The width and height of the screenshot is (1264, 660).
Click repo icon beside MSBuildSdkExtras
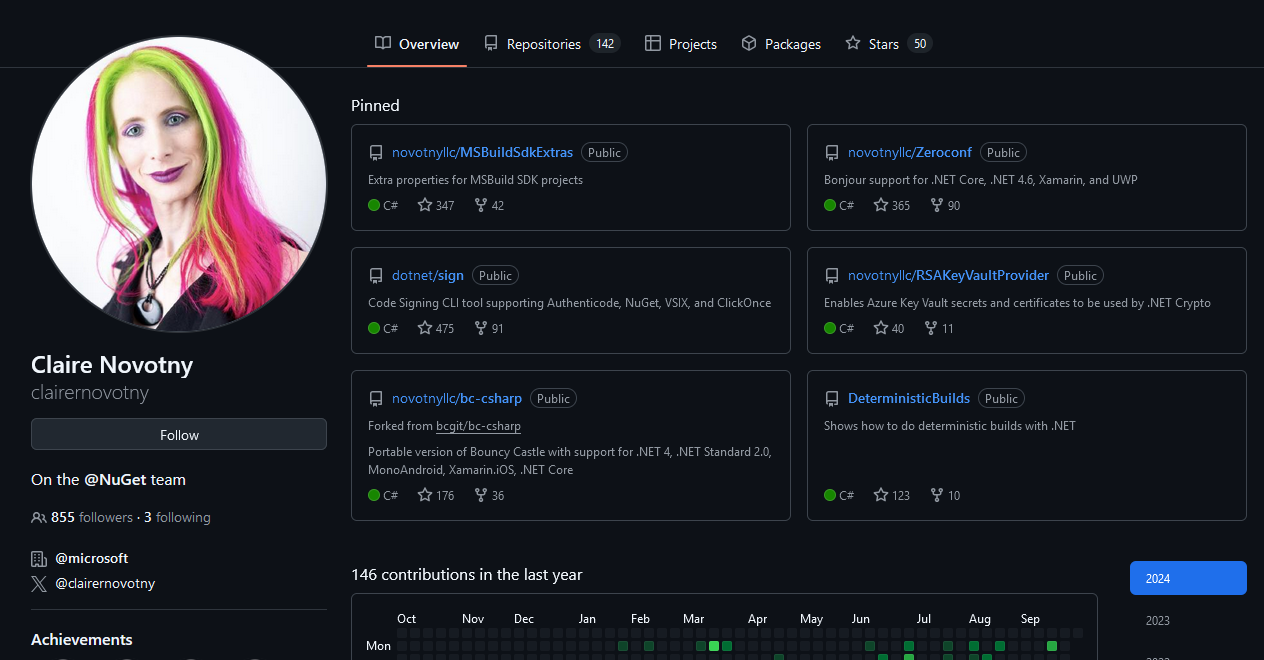coord(376,153)
